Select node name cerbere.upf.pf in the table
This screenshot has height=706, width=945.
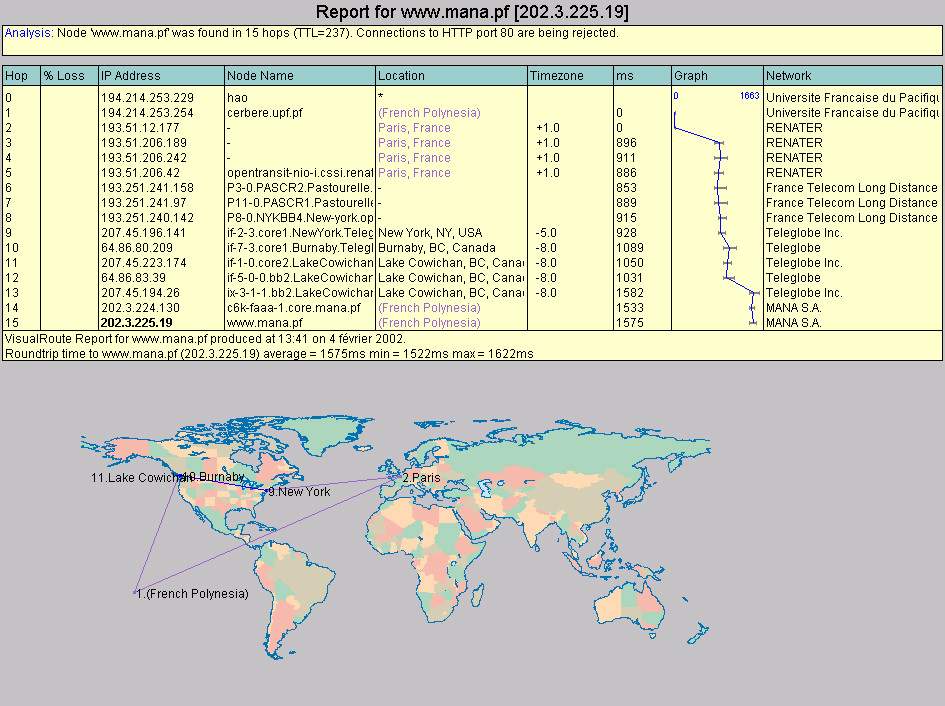(265, 113)
